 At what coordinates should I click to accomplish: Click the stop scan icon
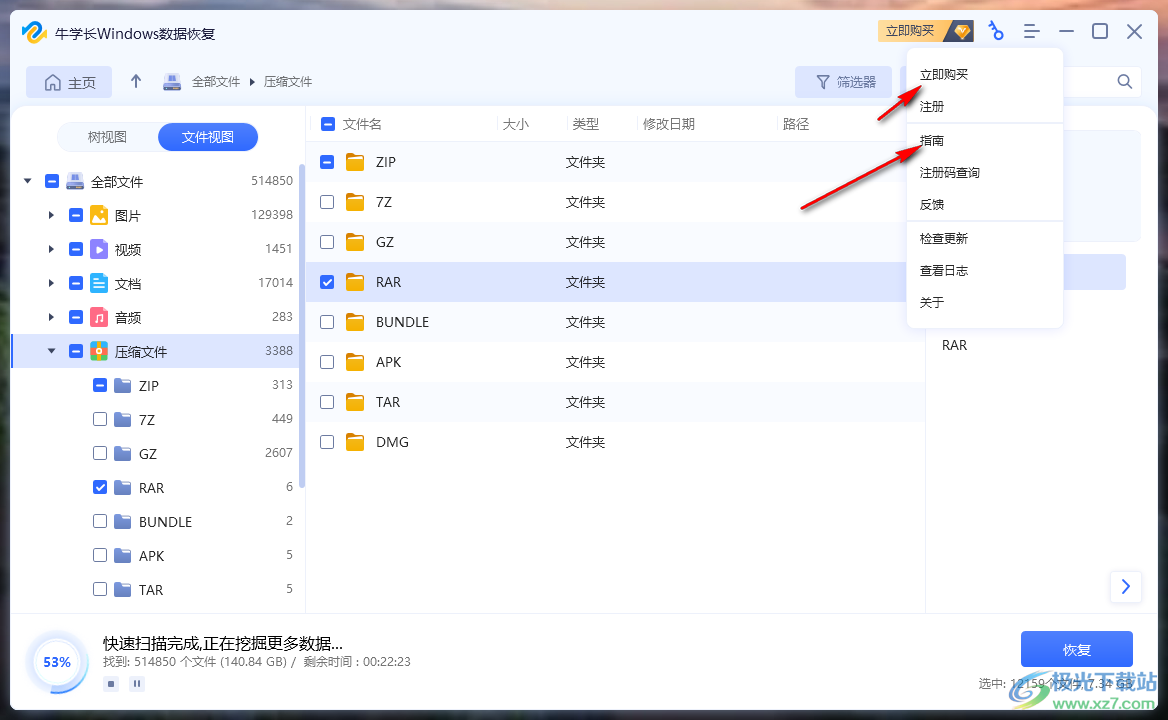pos(111,684)
